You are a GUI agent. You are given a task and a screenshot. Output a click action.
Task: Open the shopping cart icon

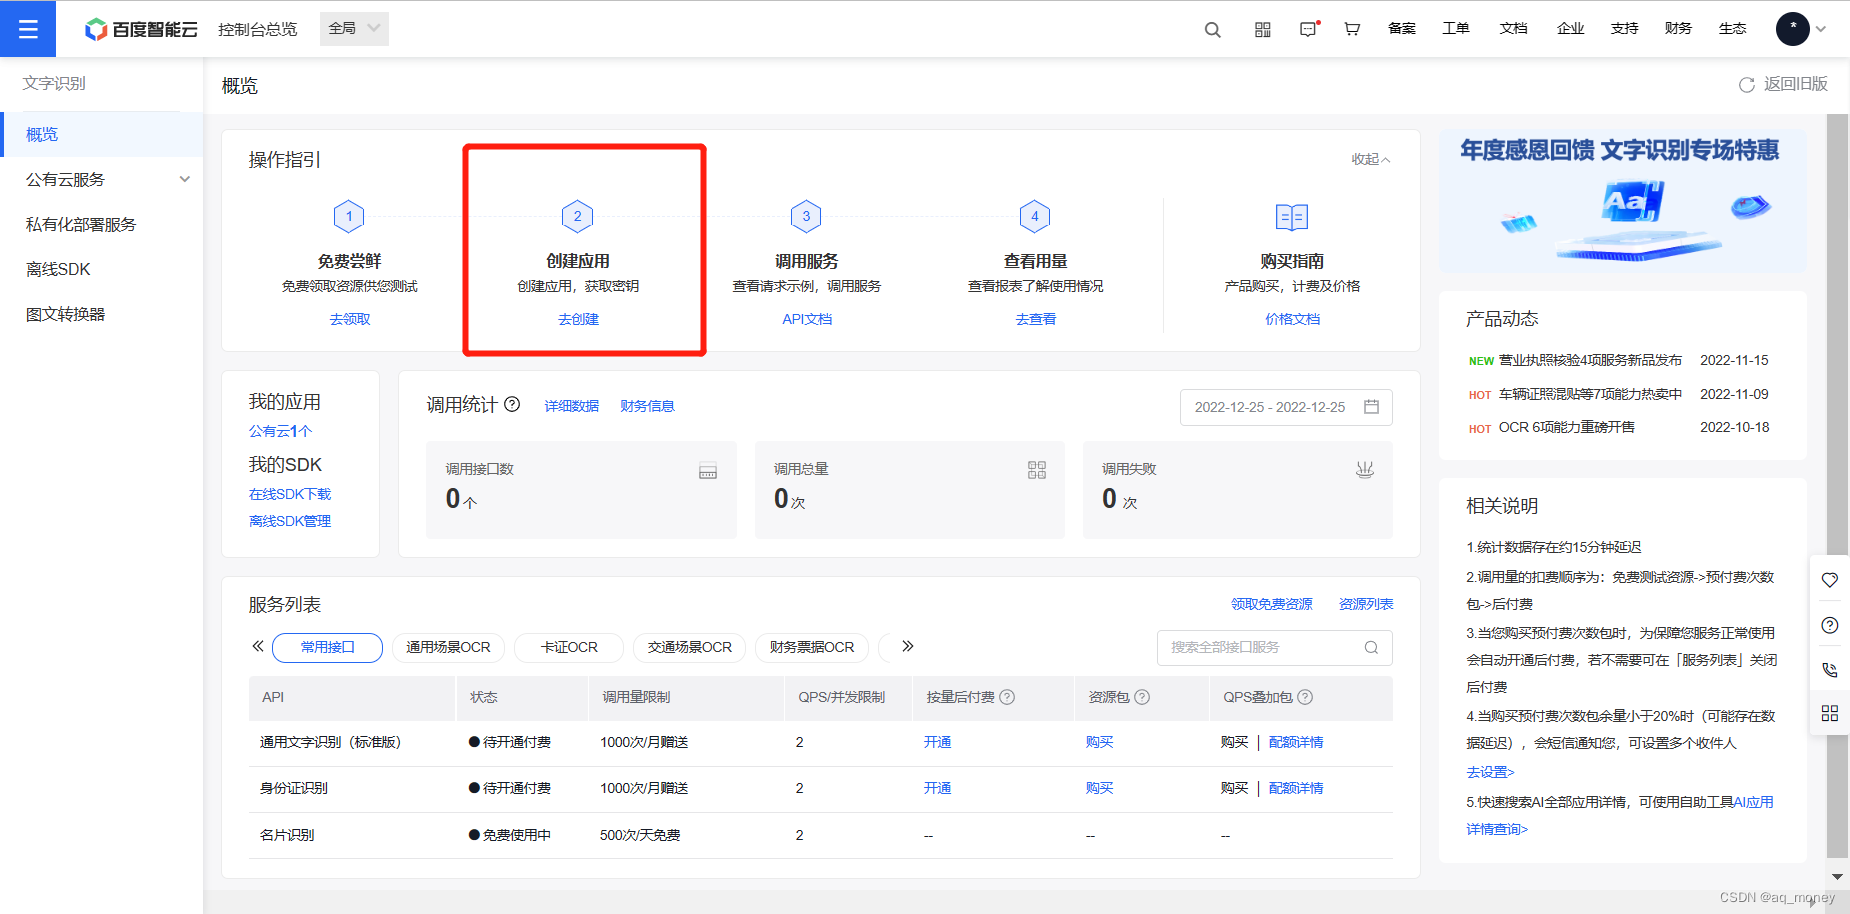[x=1352, y=29]
